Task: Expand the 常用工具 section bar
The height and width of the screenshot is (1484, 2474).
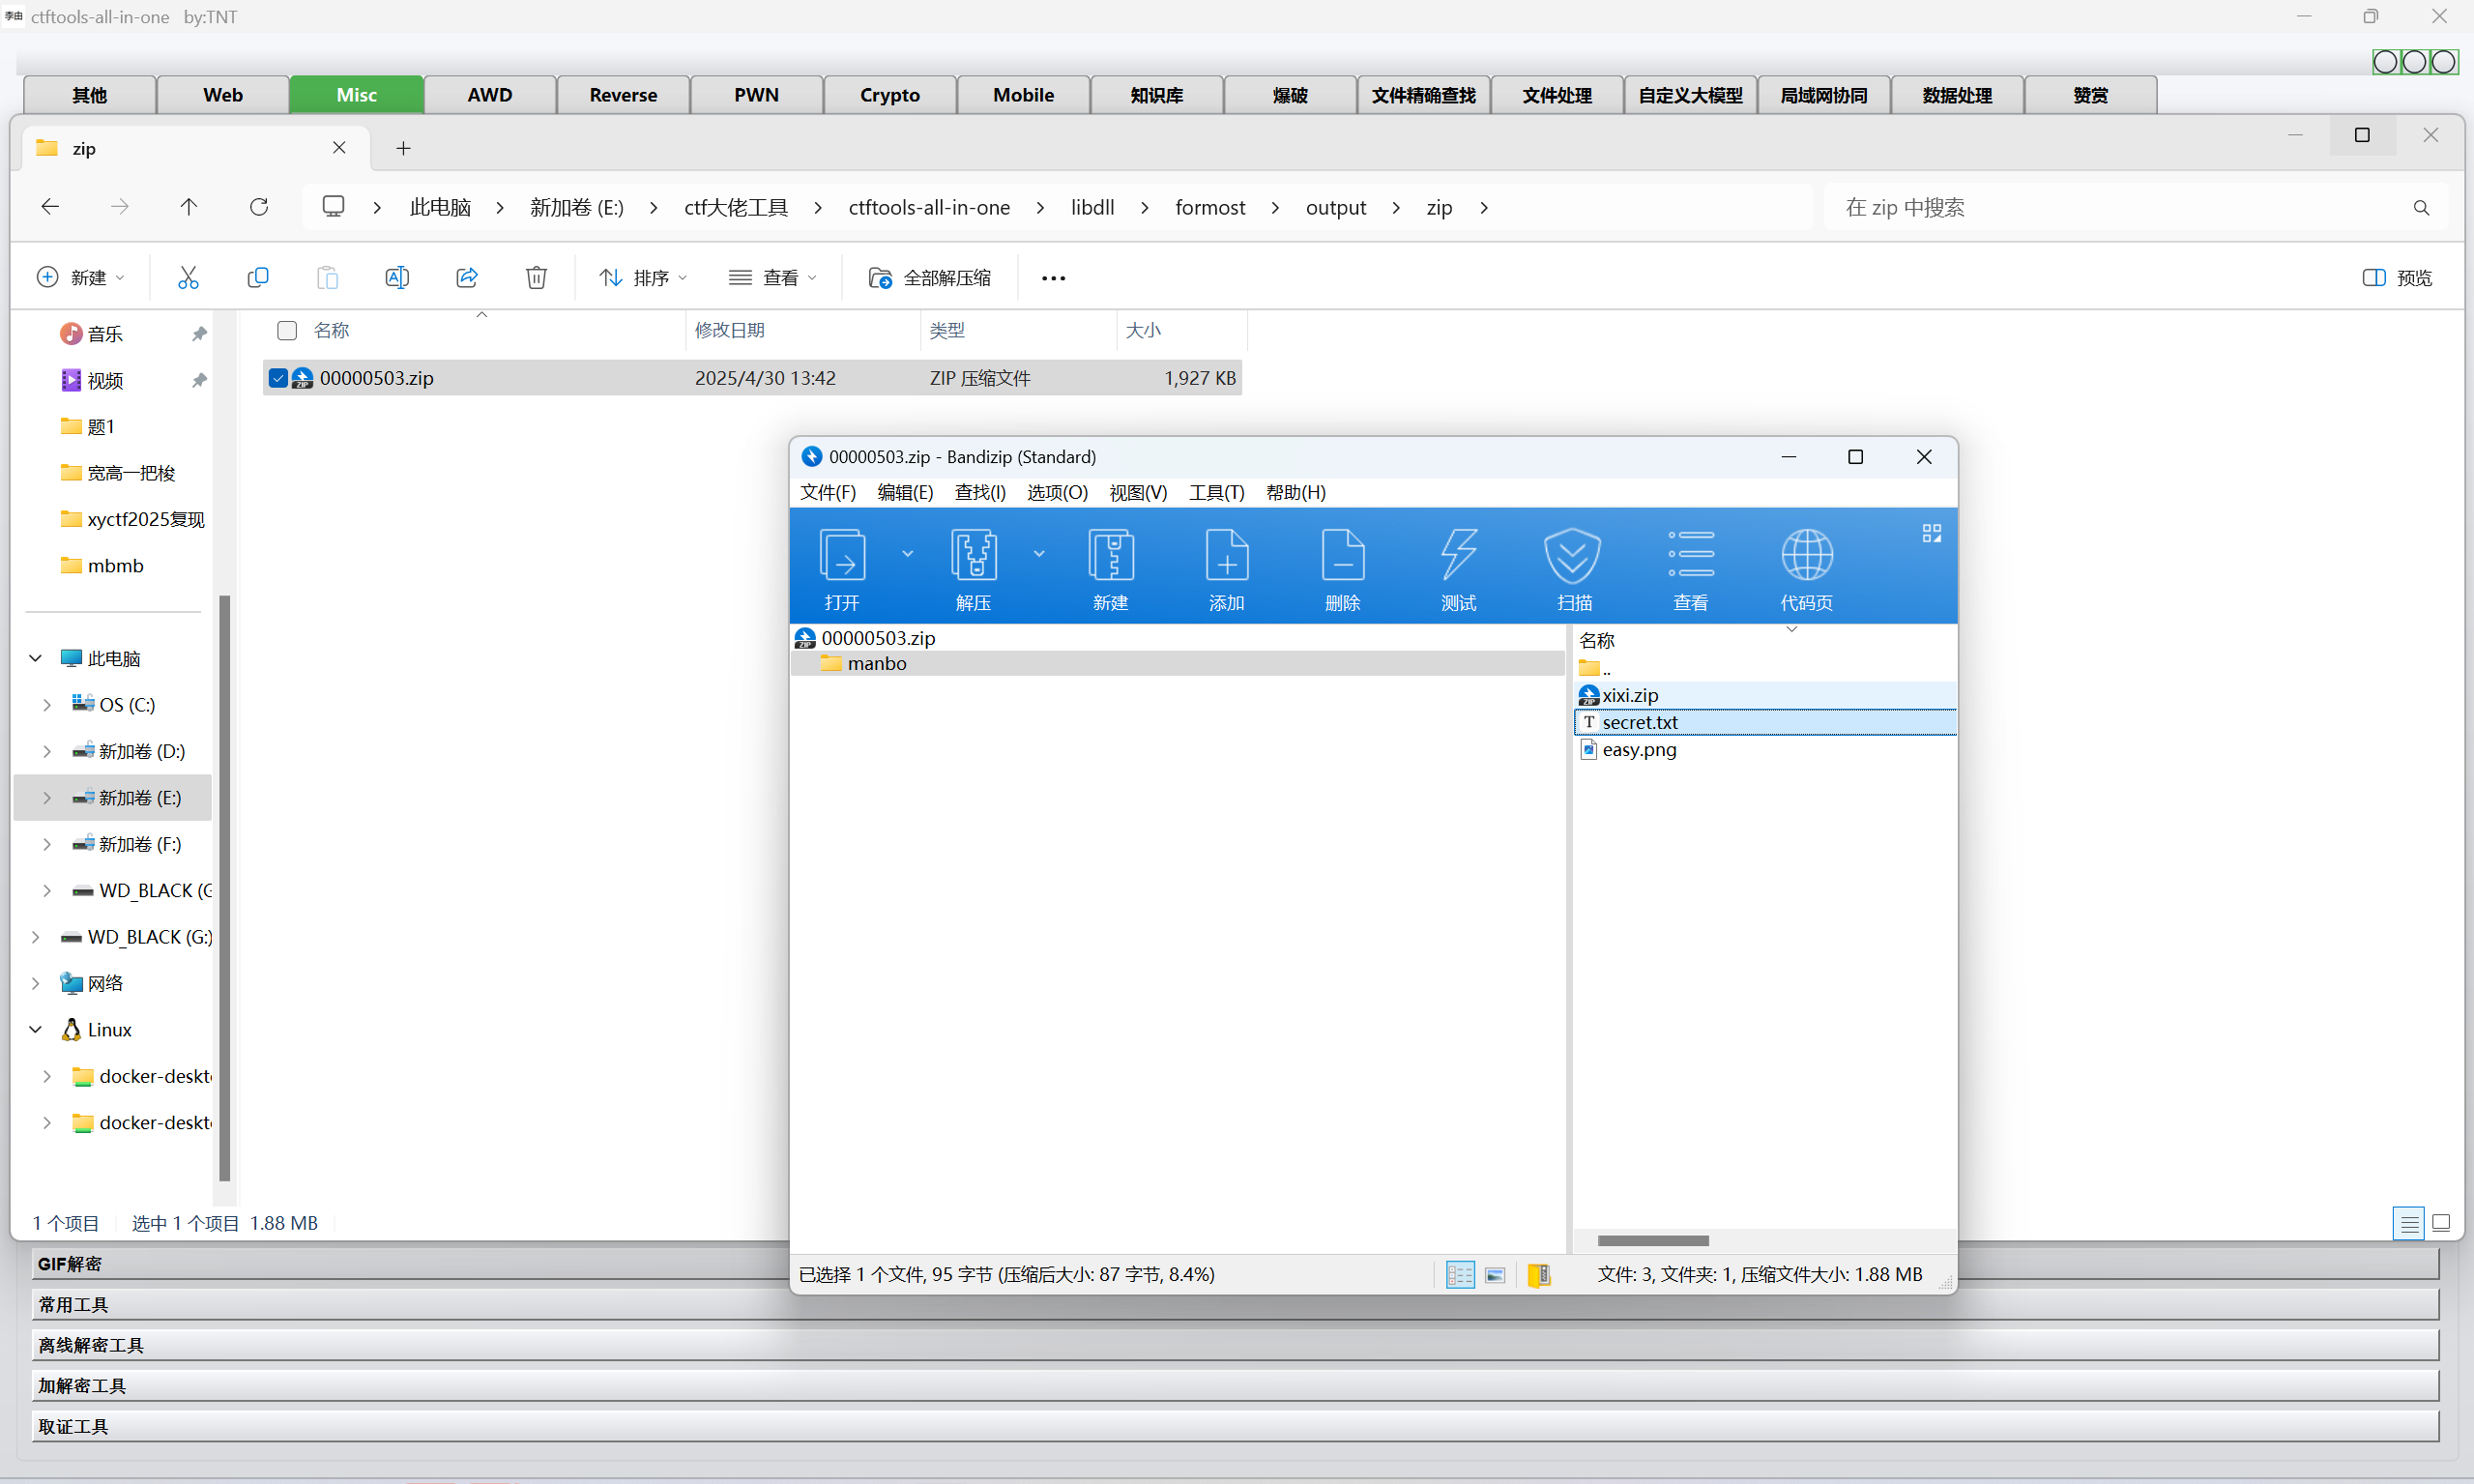Action: coord(1235,1305)
